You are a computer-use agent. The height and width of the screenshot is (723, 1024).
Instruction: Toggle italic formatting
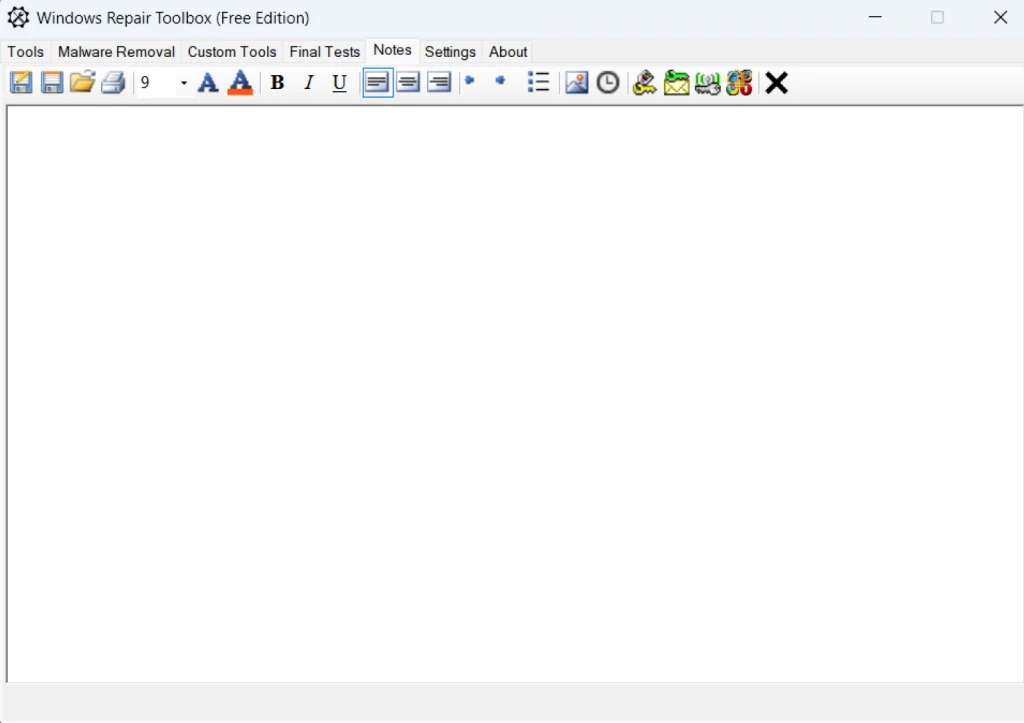[309, 83]
